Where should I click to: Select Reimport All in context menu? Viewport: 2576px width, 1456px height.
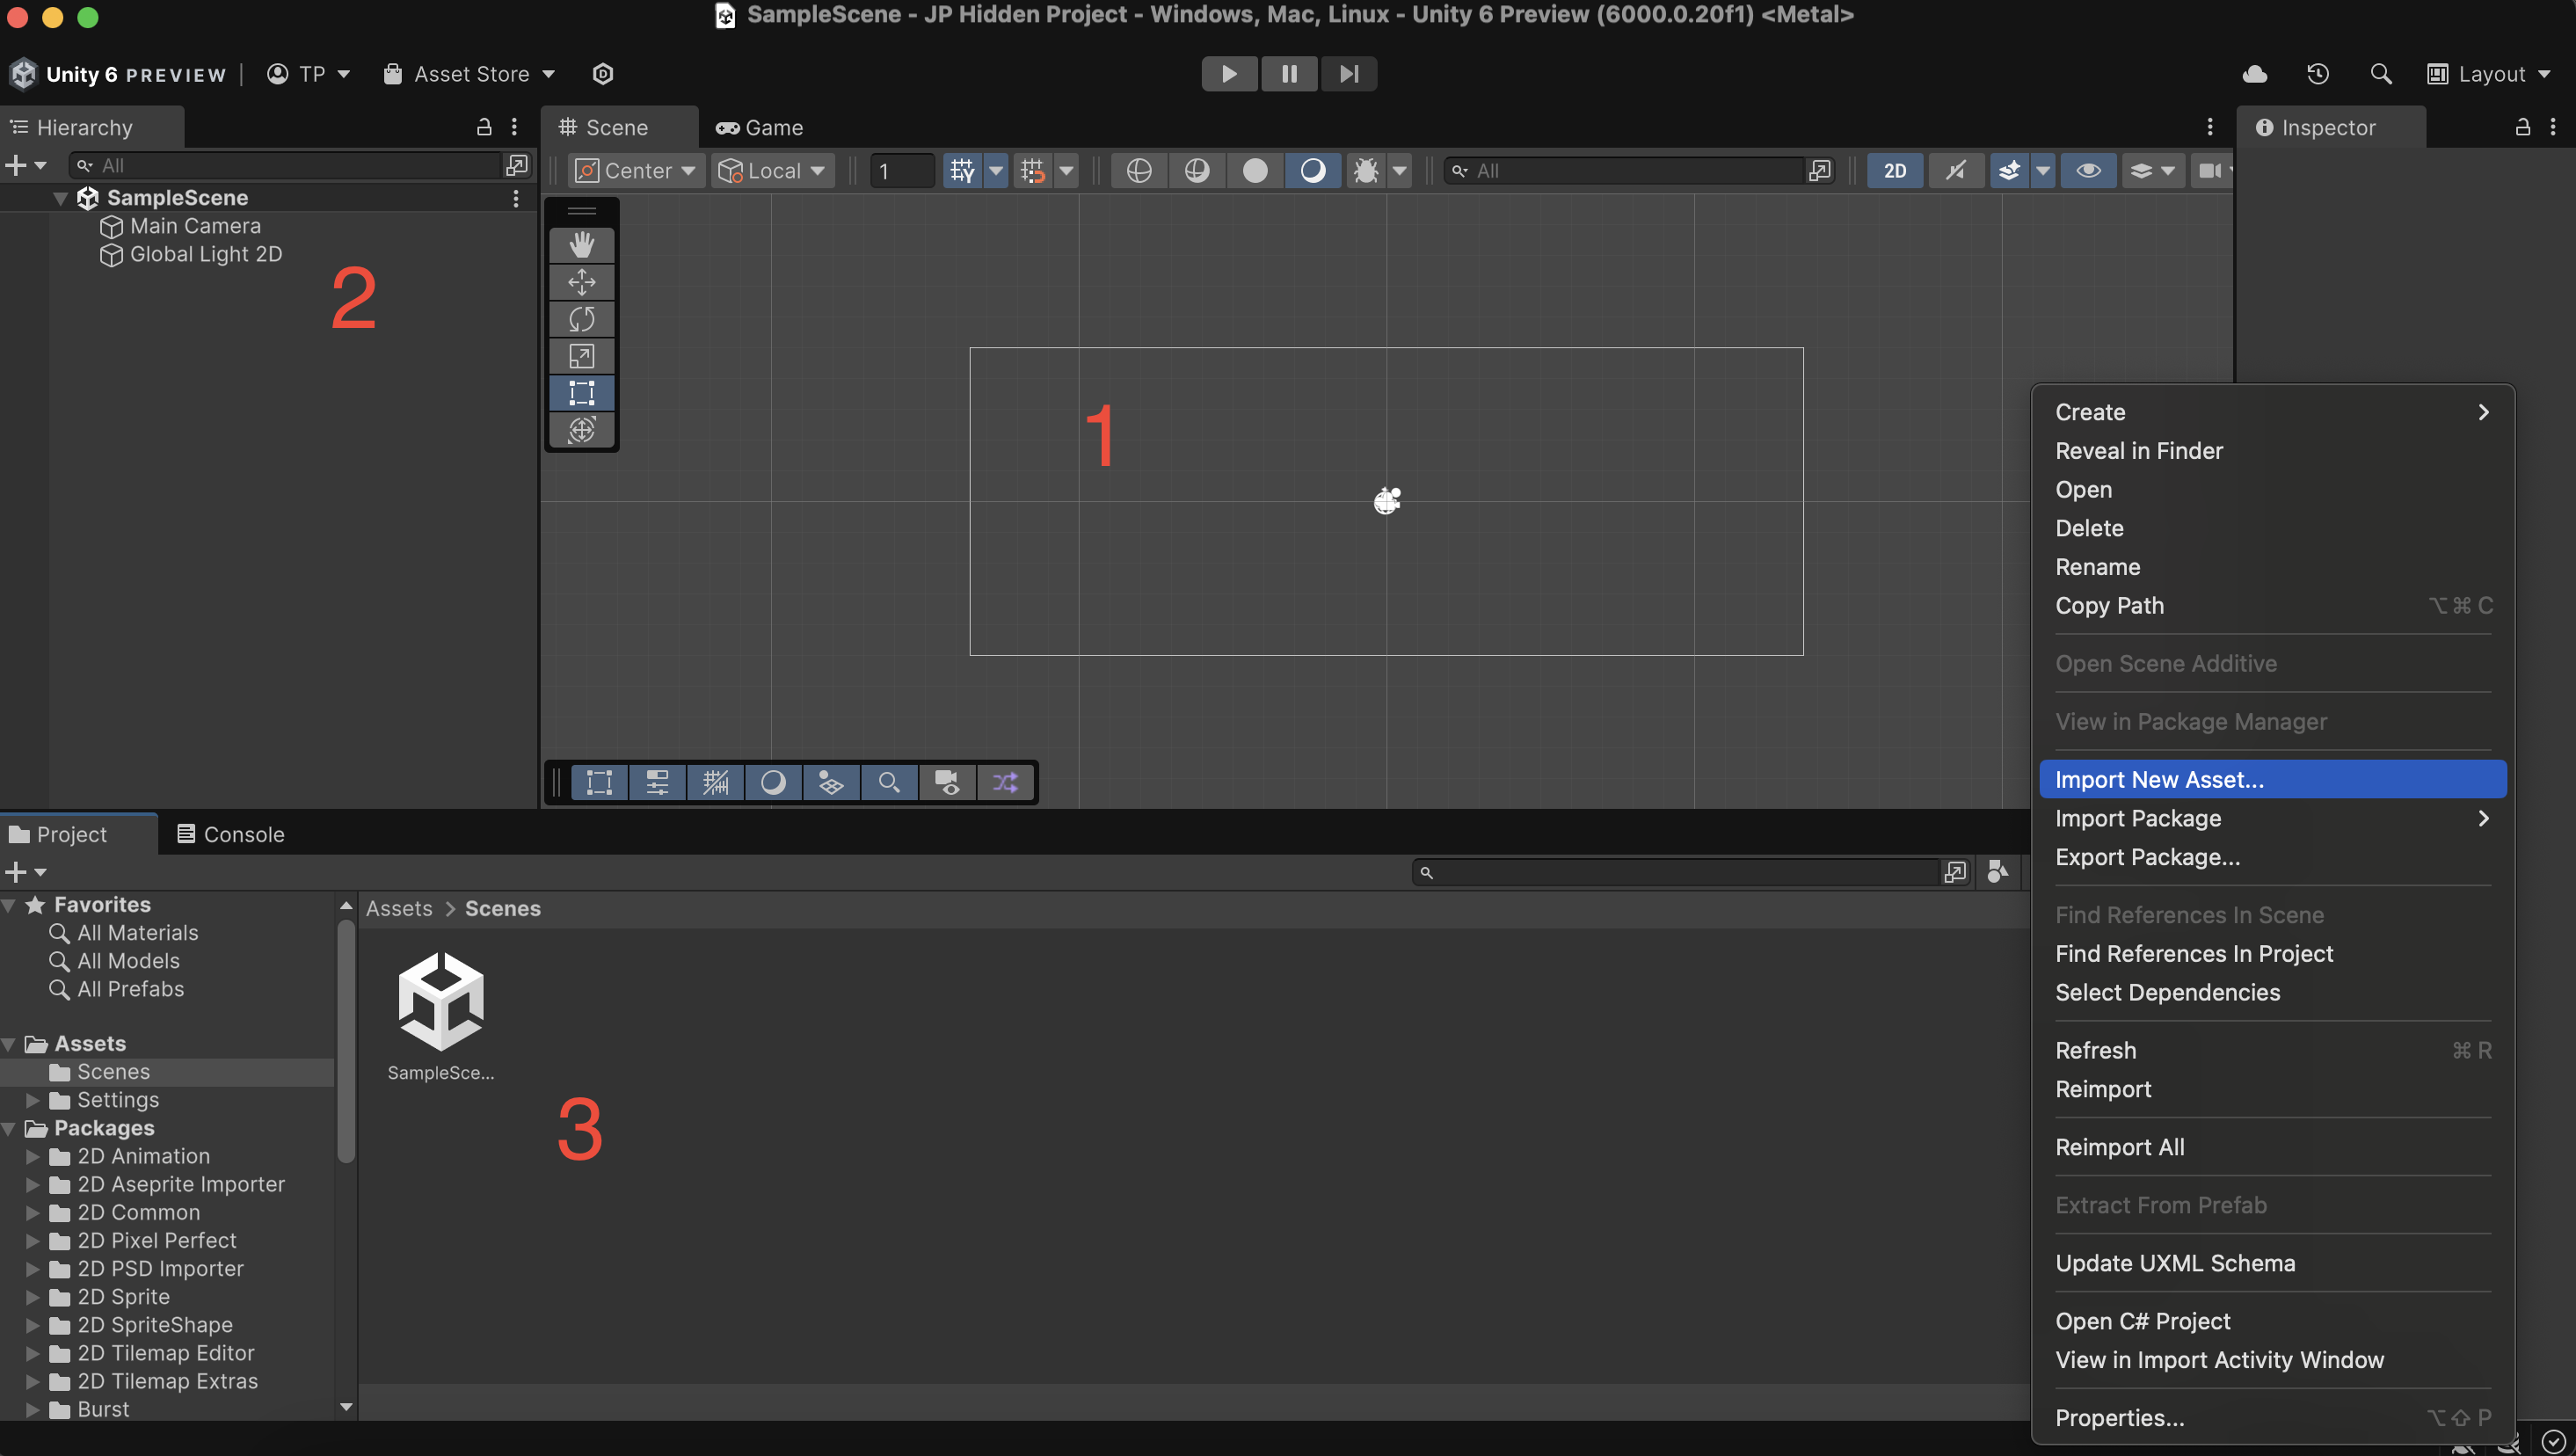(x=2272, y=1147)
